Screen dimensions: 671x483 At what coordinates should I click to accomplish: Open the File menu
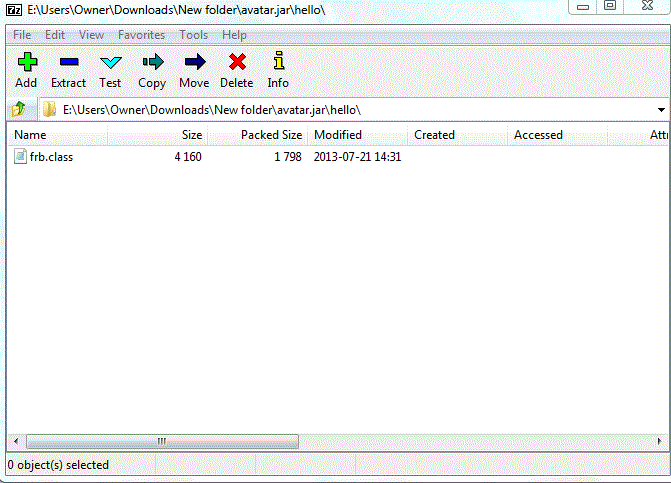(22, 35)
